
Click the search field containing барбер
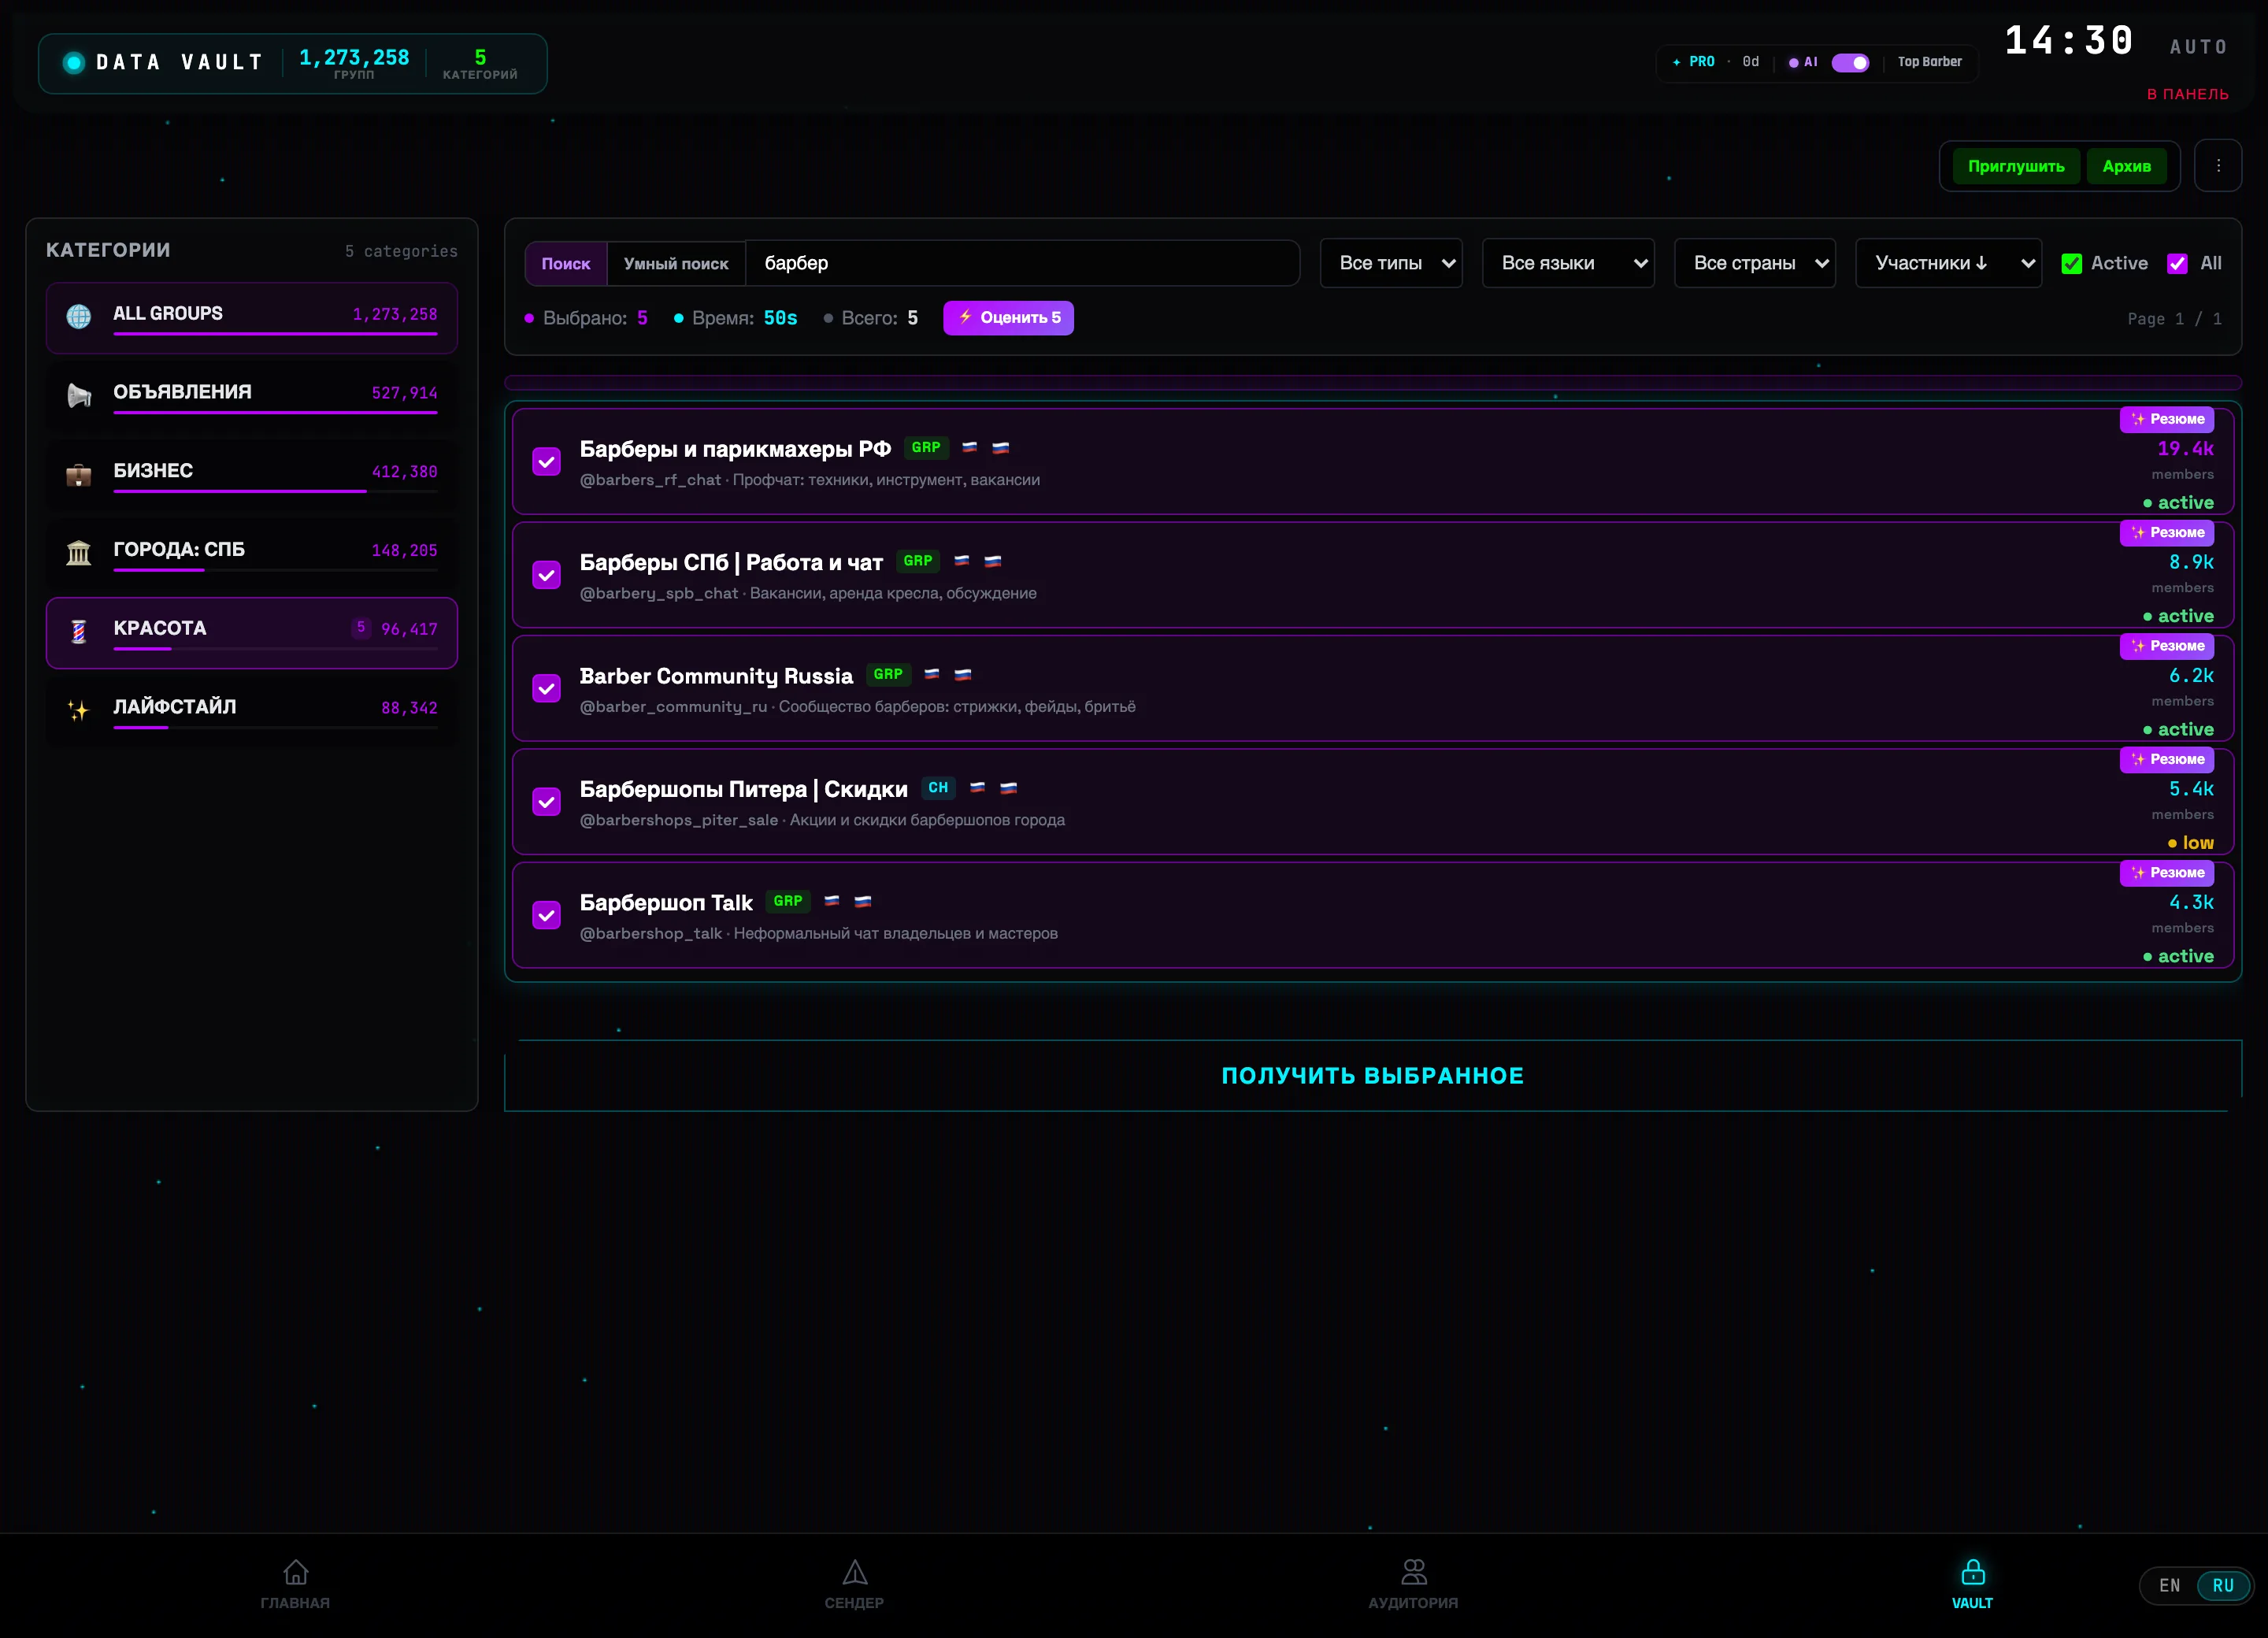[1022, 264]
